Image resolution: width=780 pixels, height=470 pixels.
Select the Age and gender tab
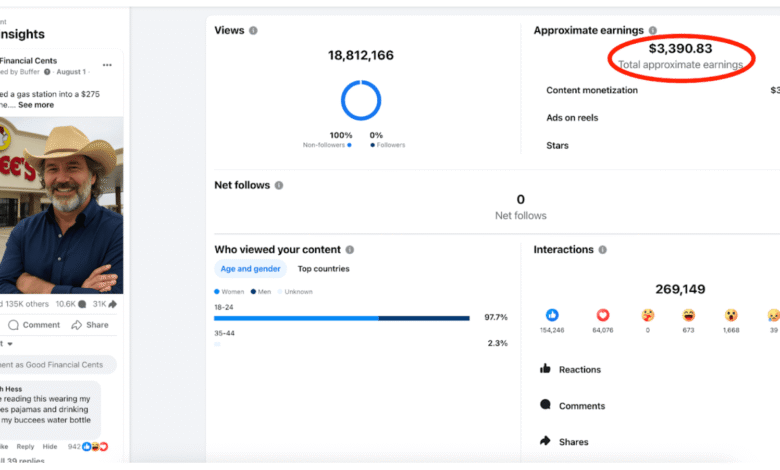click(250, 269)
